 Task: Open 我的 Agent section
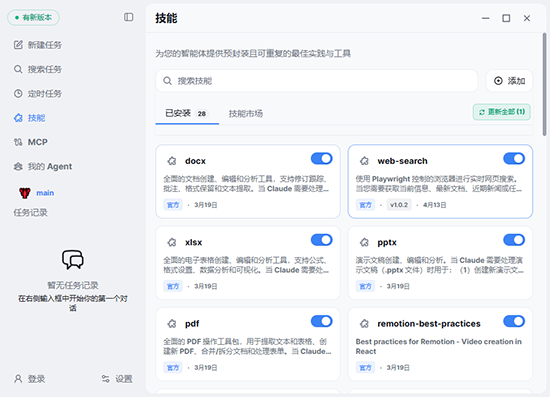[50, 166]
